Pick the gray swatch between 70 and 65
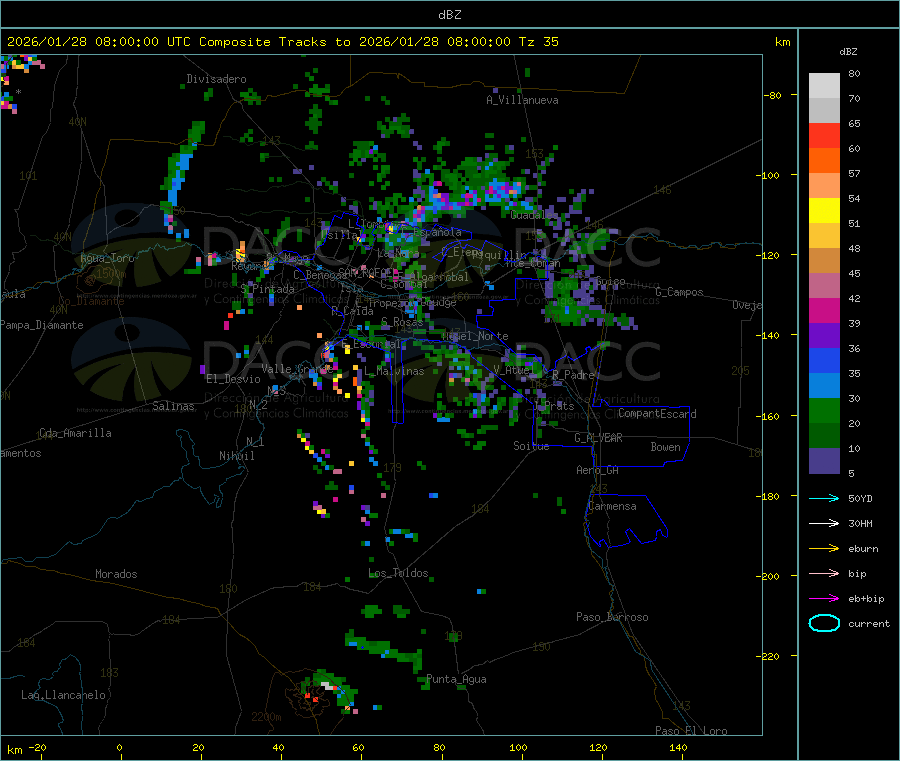This screenshot has width=900, height=761. pyautogui.click(x=824, y=111)
